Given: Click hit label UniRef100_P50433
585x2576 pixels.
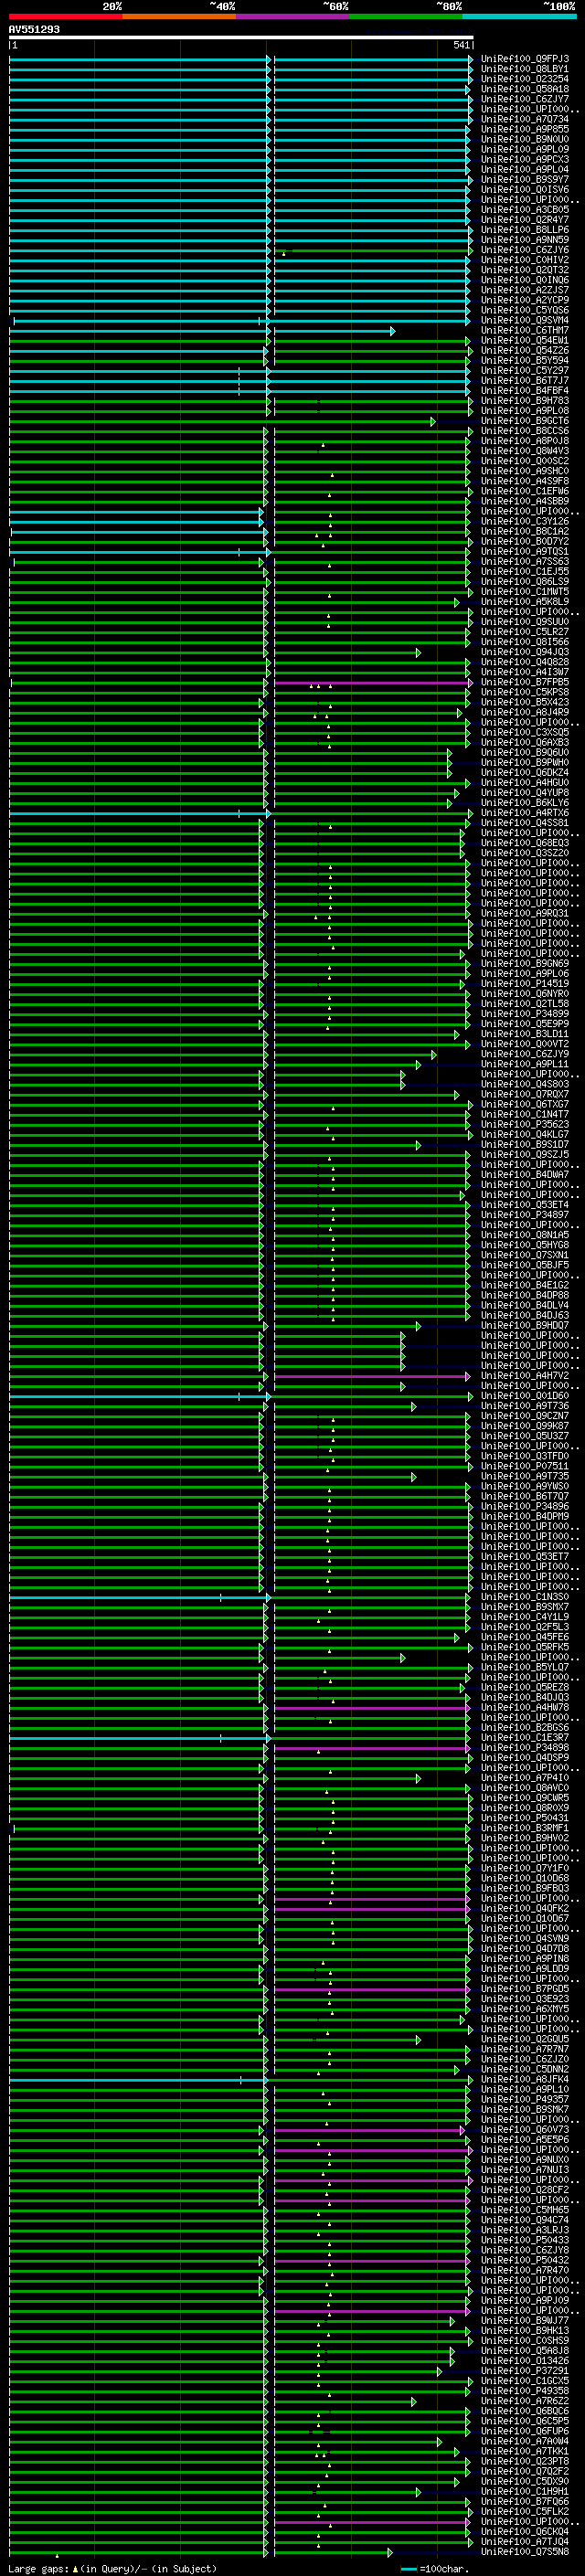Looking at the screenshot, I should click(x=524, y=2240).
